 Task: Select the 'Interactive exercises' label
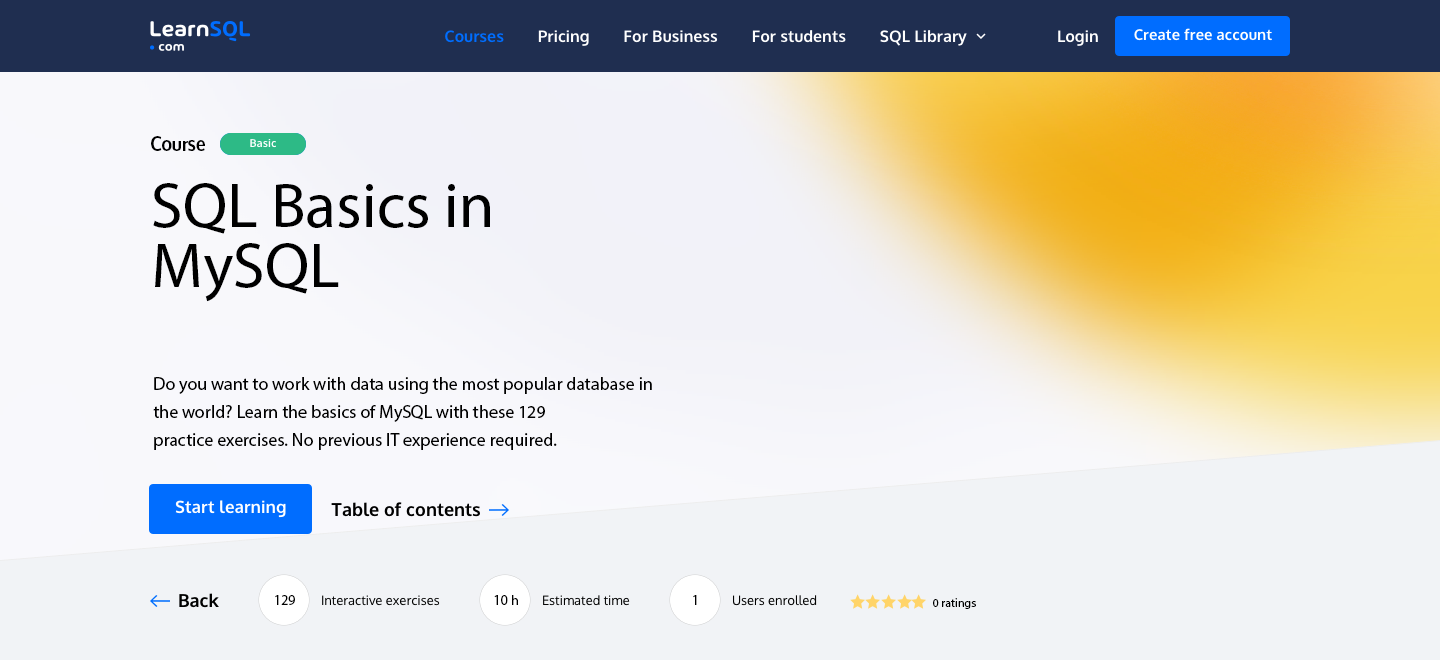(x=380, y=601)
